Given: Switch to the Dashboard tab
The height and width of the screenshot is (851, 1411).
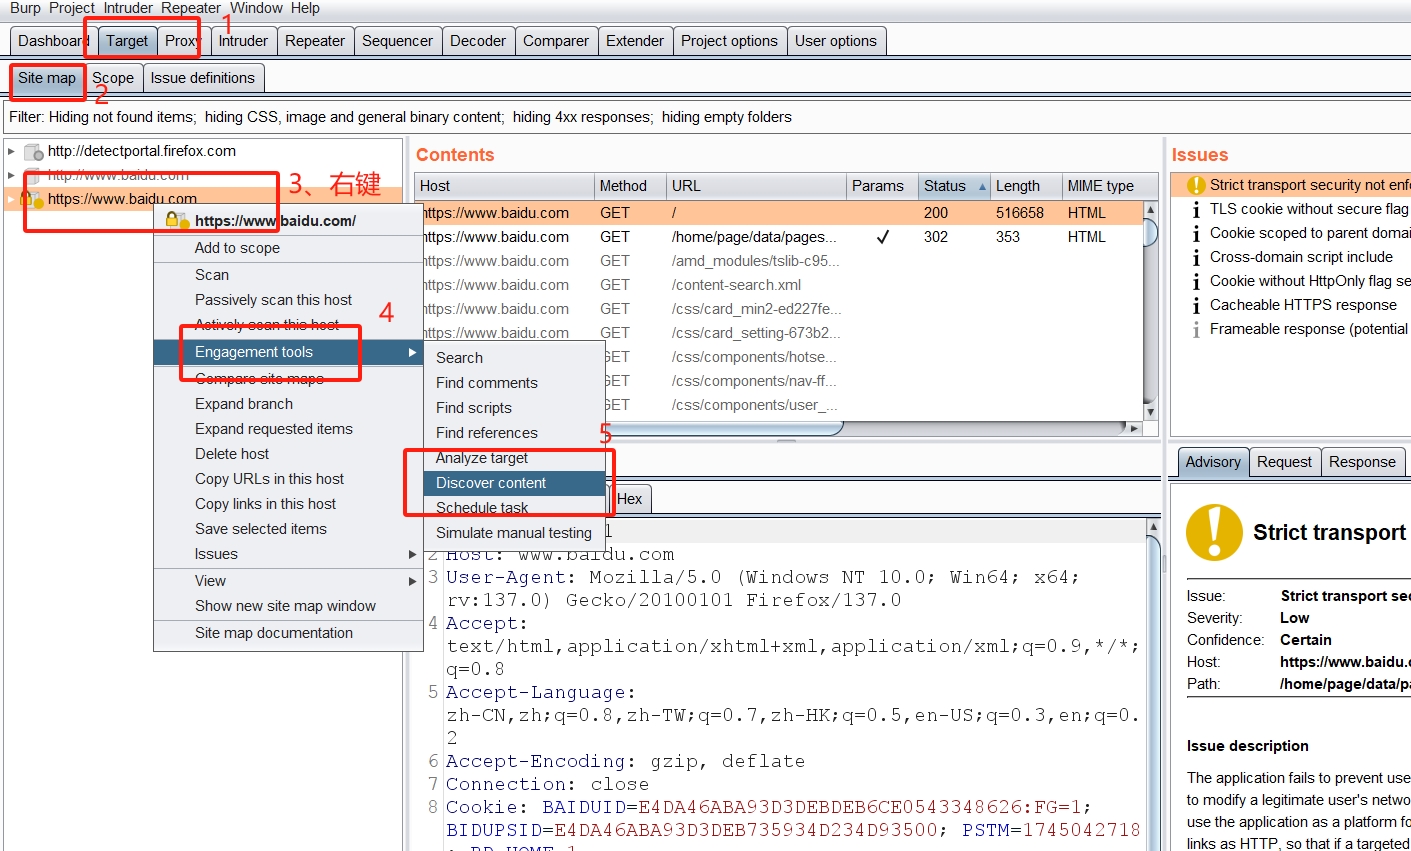Looking at the screenshot, I should point(53,41).
